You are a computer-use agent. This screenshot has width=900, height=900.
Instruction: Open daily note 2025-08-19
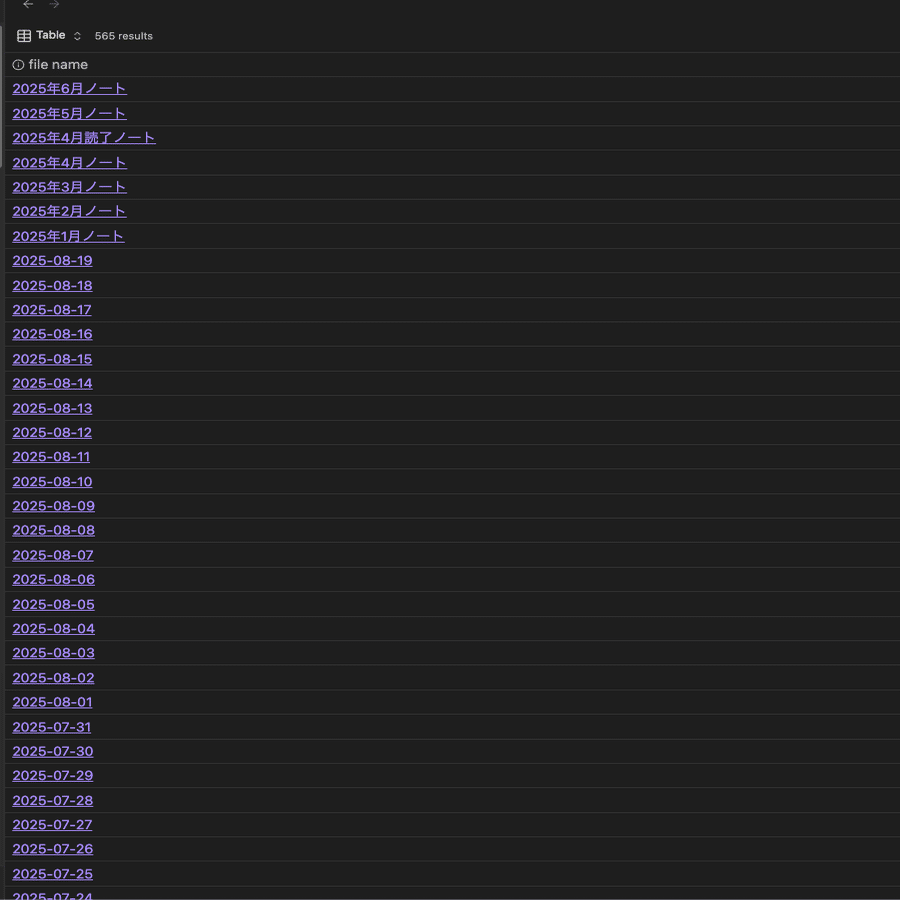pos(52,261)
